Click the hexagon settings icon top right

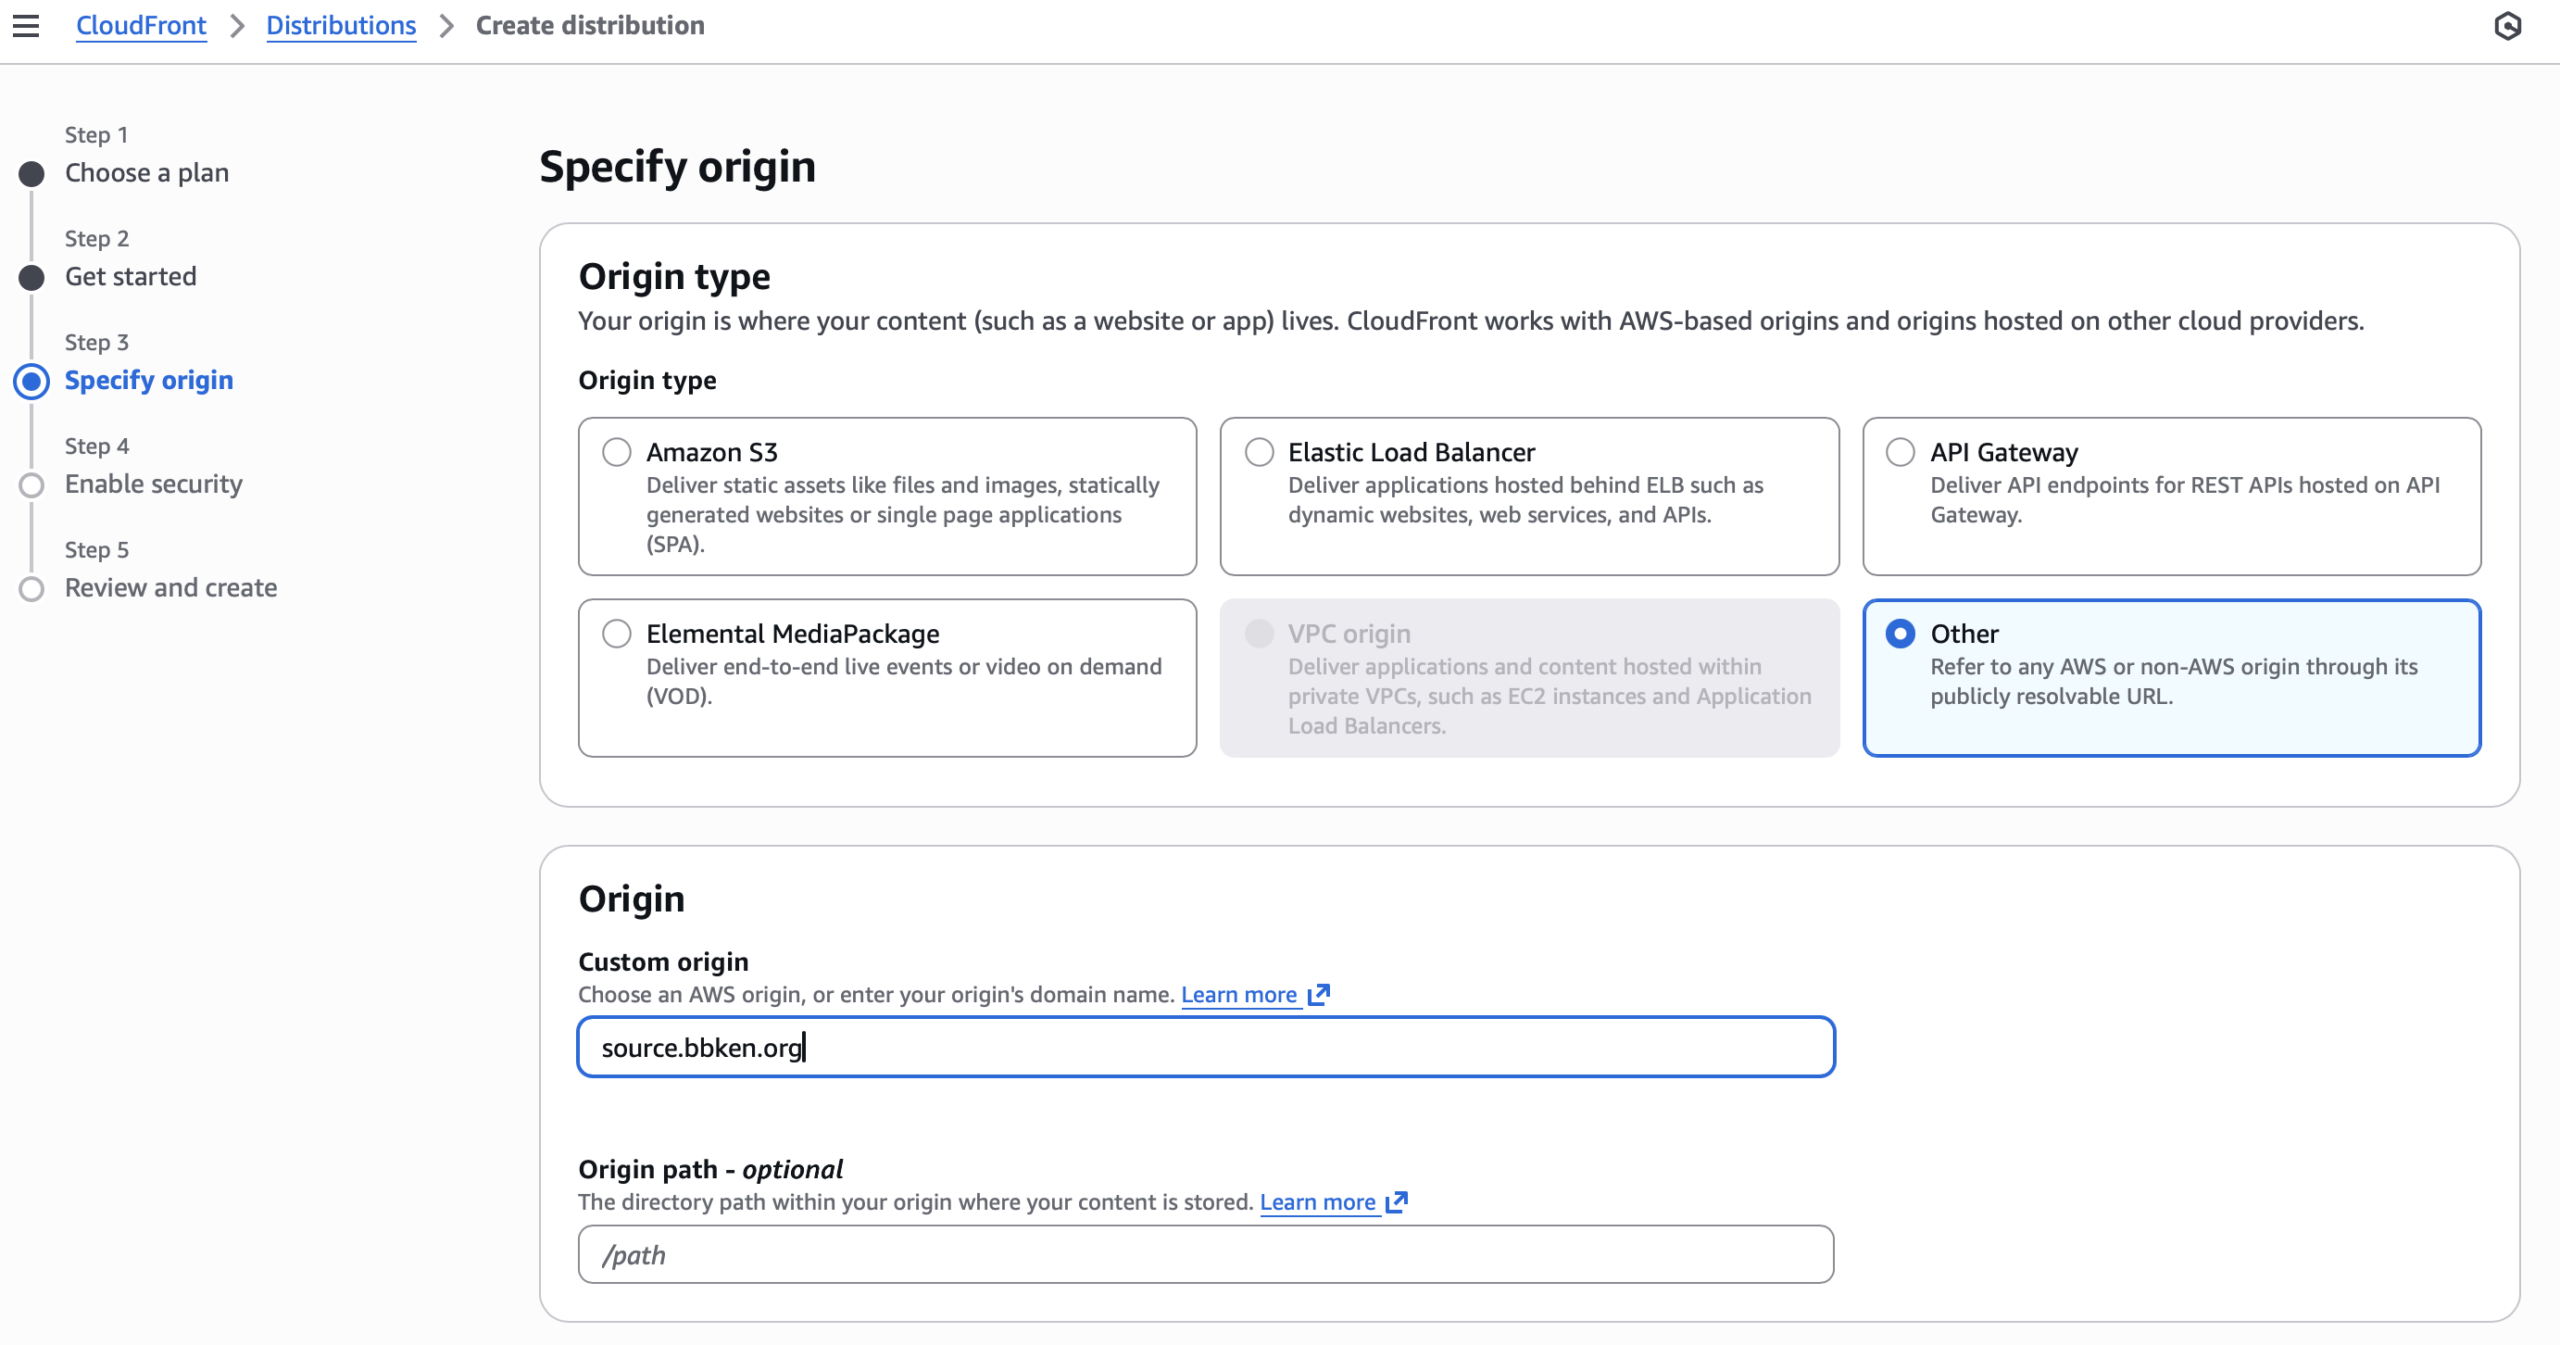2507,26
